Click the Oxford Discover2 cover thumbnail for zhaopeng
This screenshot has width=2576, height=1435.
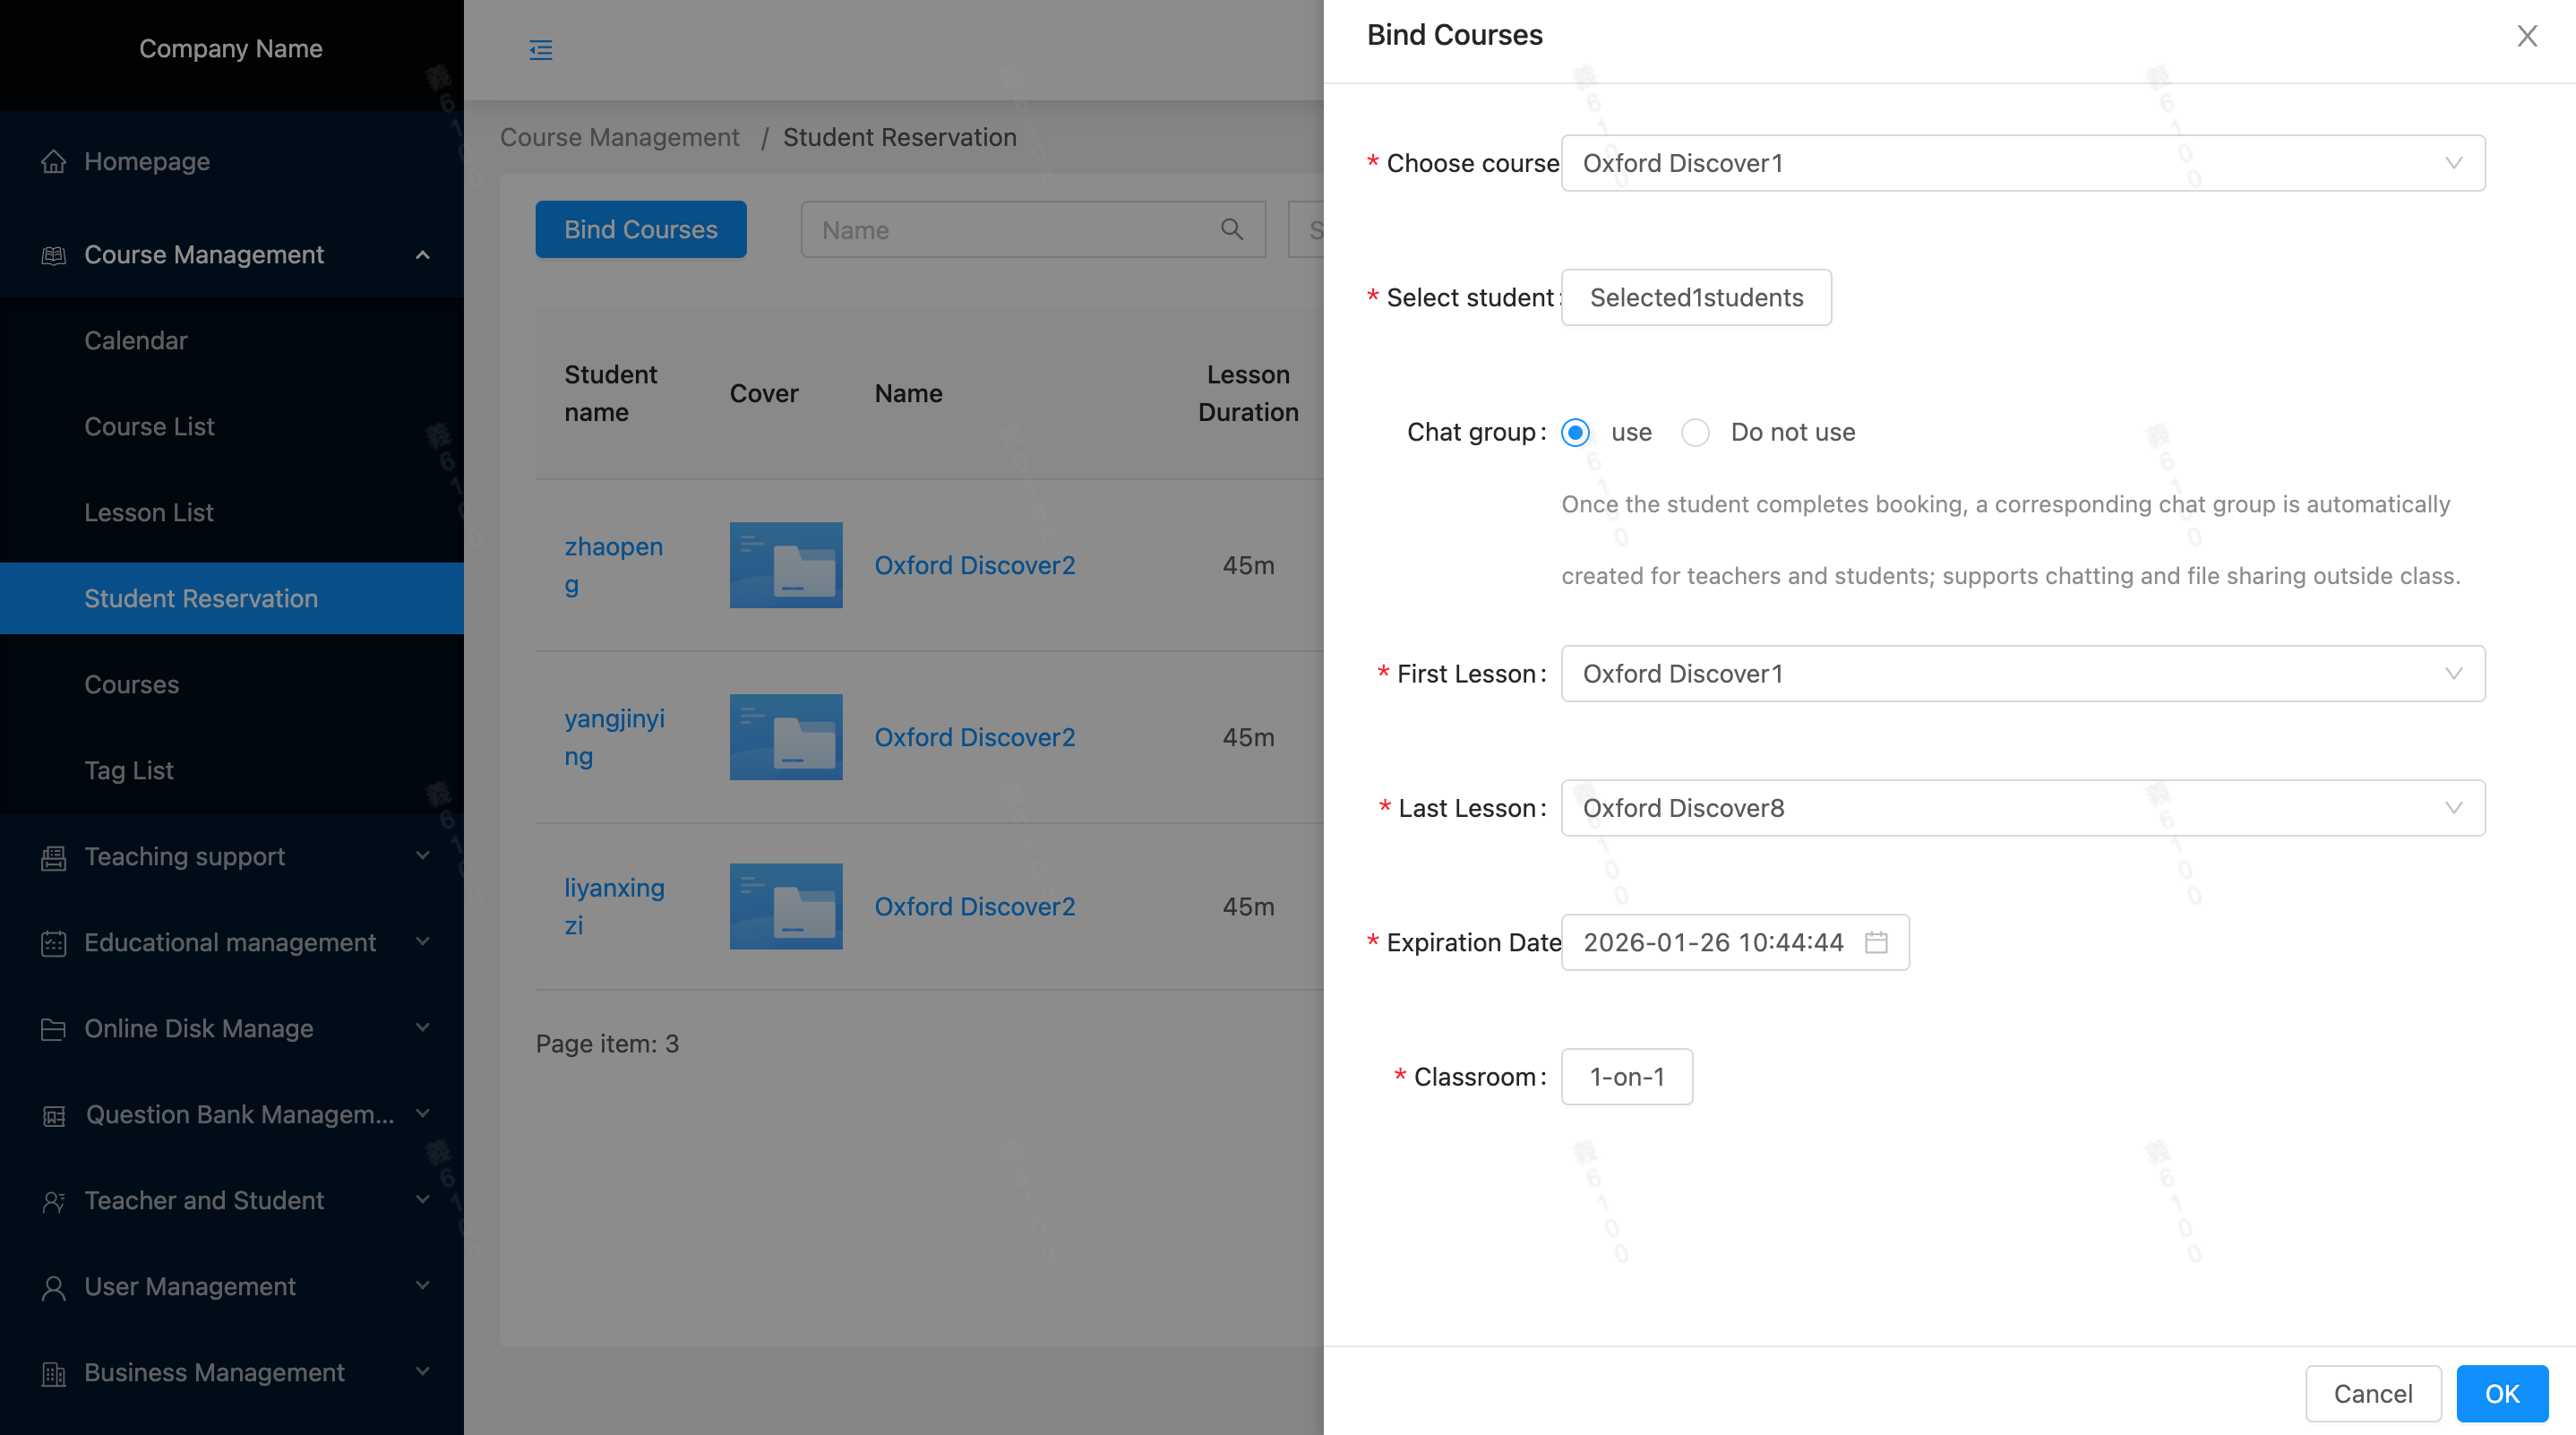point(785,565)
